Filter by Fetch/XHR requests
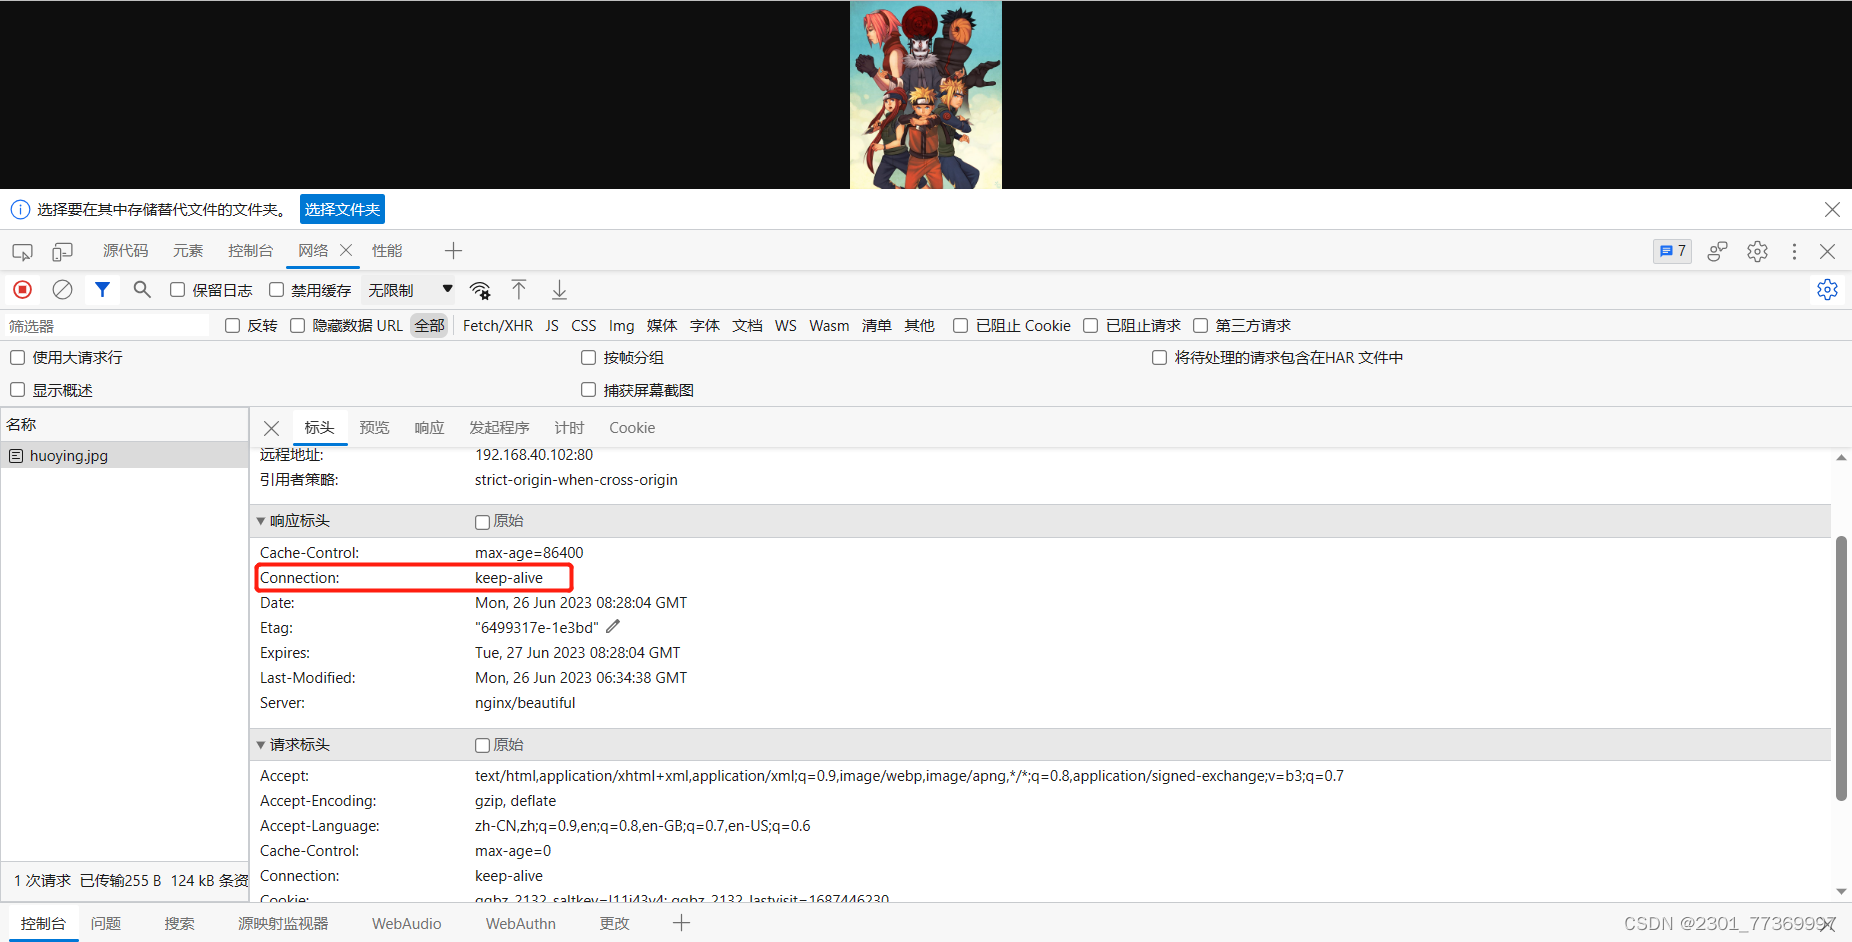The width and height of the screenshot is (1852, 942). [x=498, y=326]
